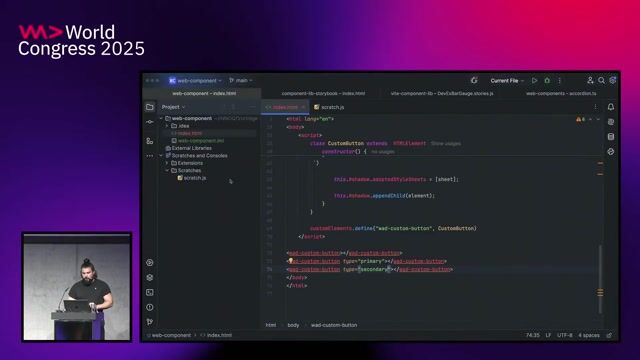640x360 pixels.
Task: Open the Notifications bell icon
Action: click(x=611, y=107)
